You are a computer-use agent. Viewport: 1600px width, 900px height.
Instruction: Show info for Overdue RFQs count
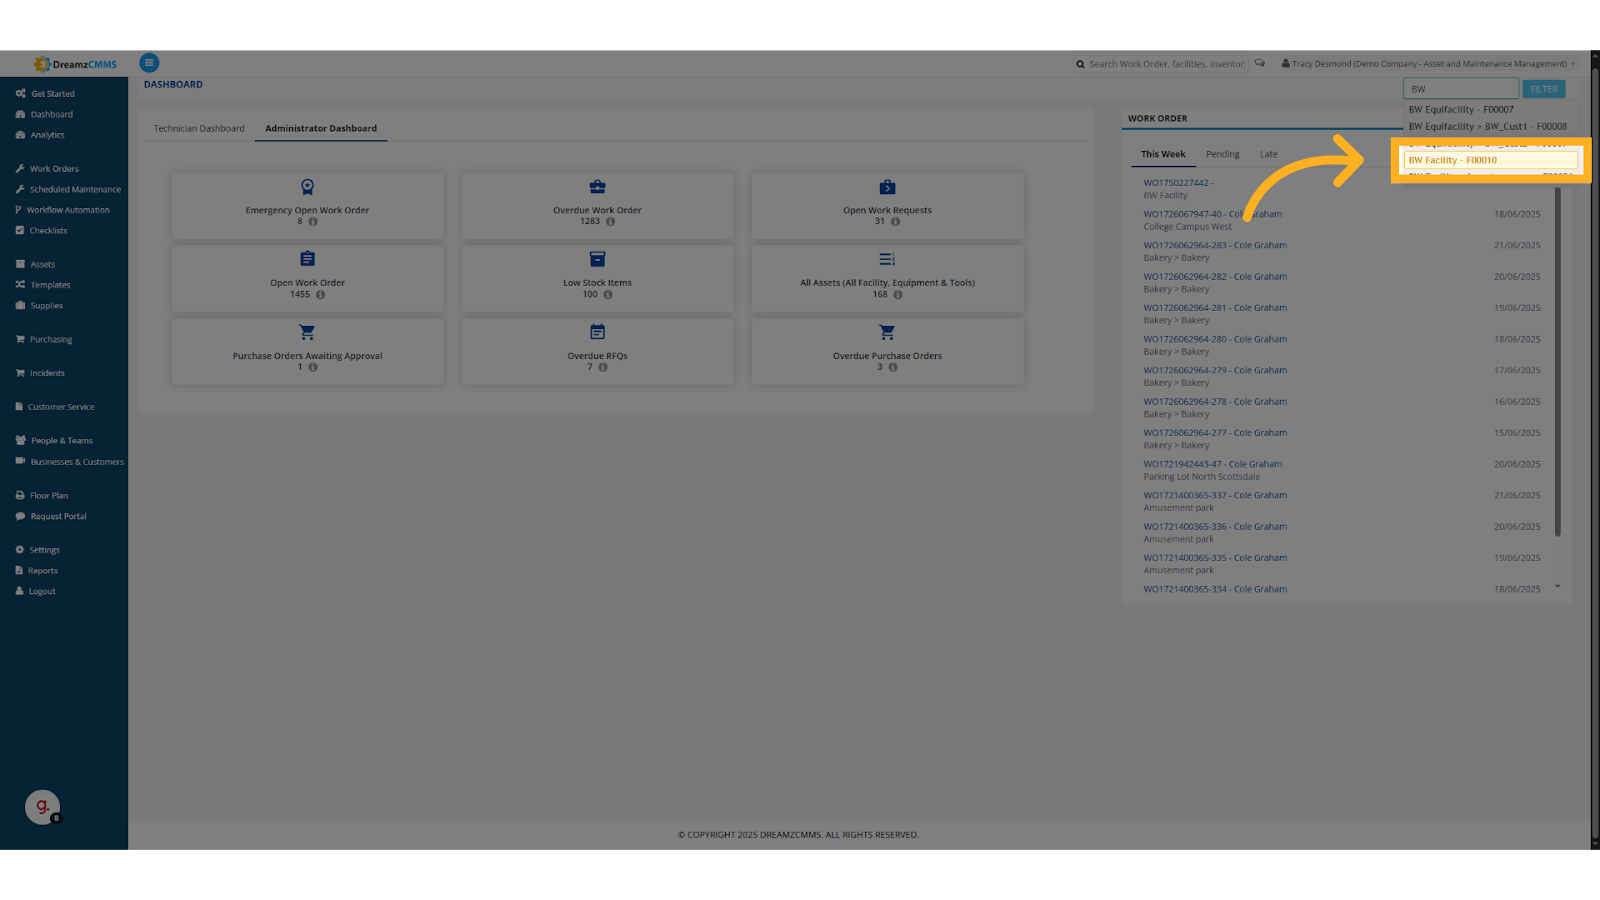click(x=603, y=367)
